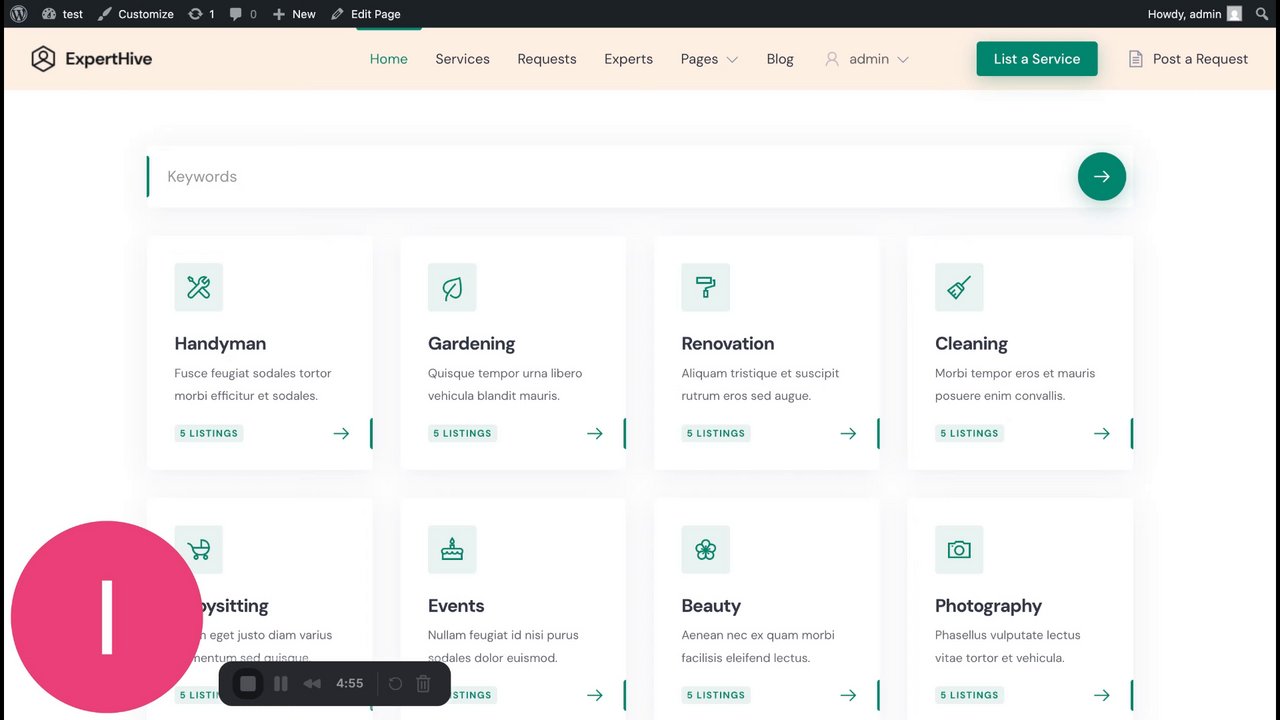
Task: Click text "Nullam feugiat id nisi purus"
Action: click(x=503, y=635)
